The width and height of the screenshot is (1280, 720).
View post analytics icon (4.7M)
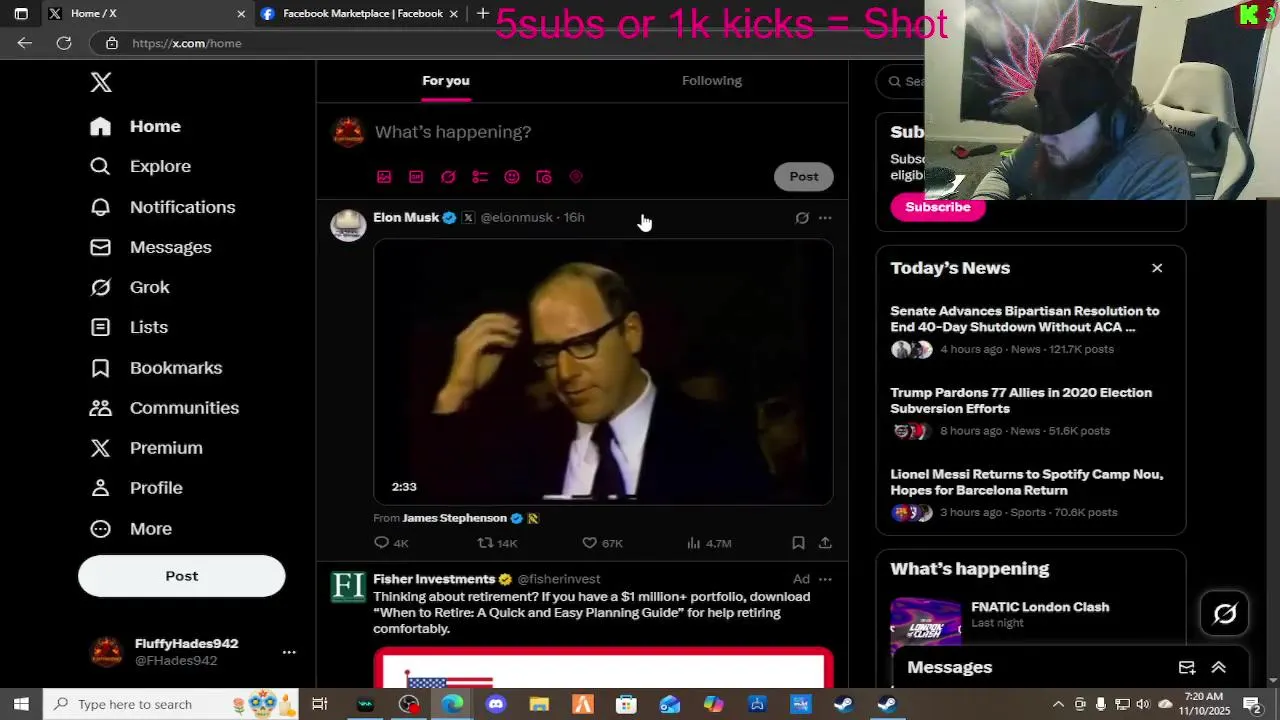click(x=709, y=543)
